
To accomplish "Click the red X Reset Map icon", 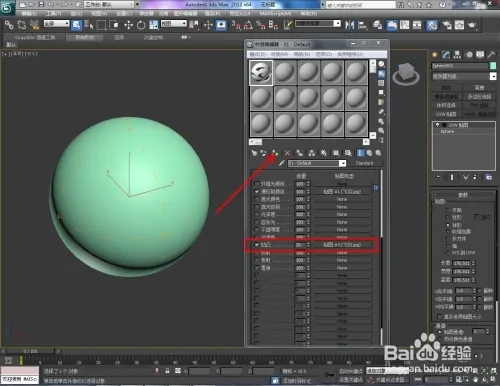I will point(287,153).
